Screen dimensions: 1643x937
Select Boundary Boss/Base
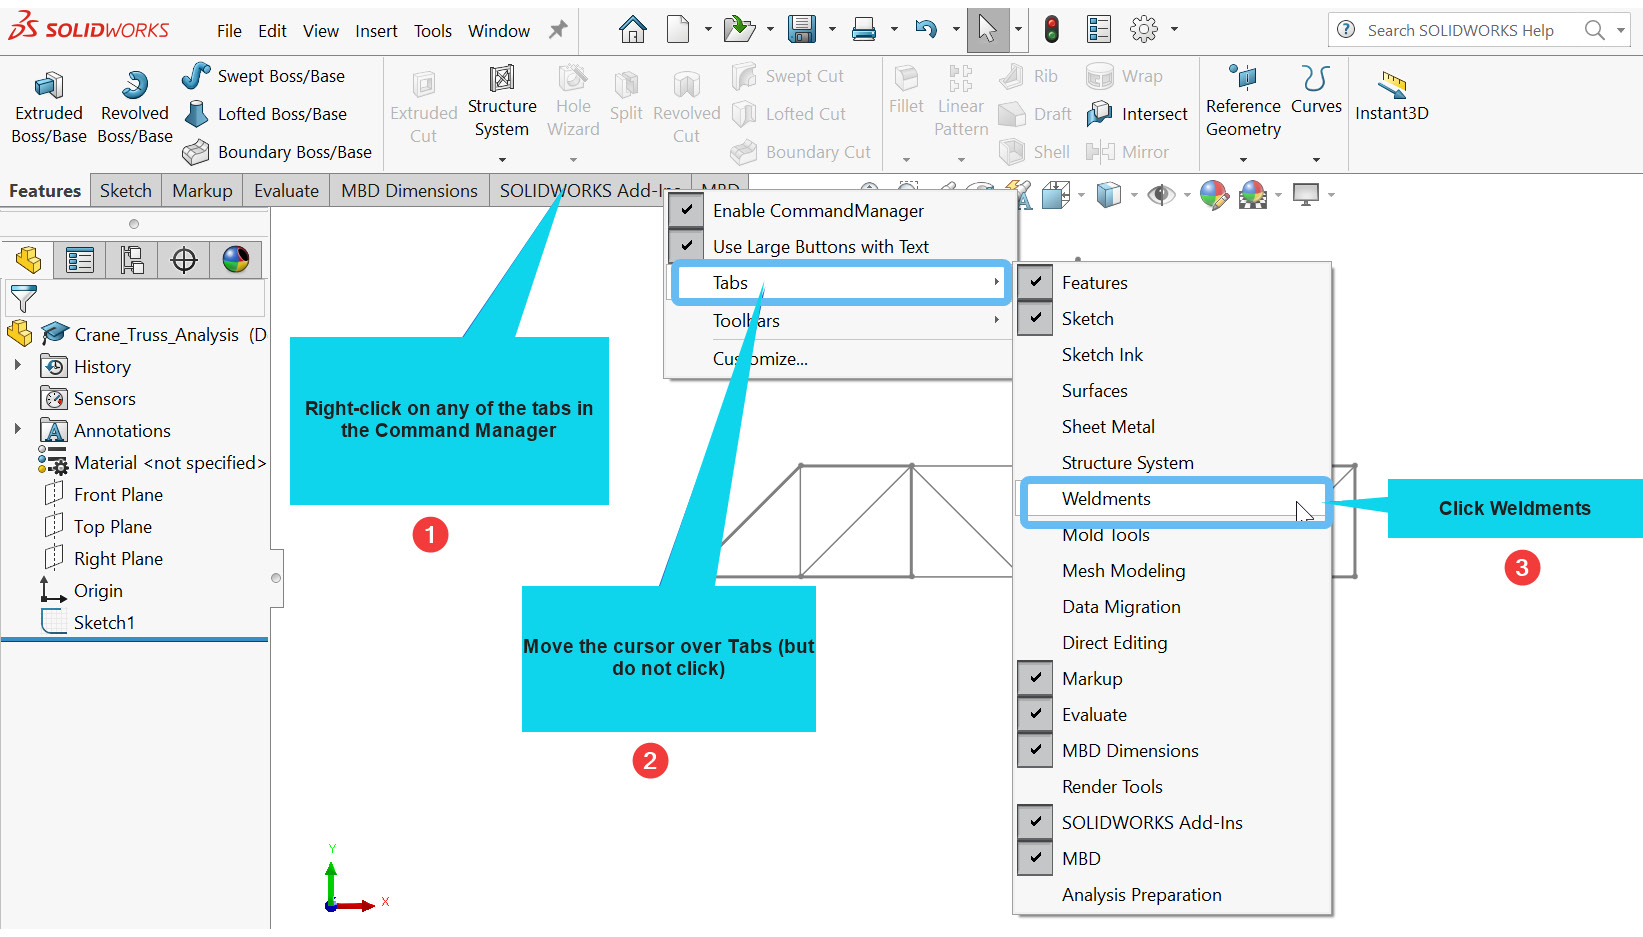tap(277, 152)
